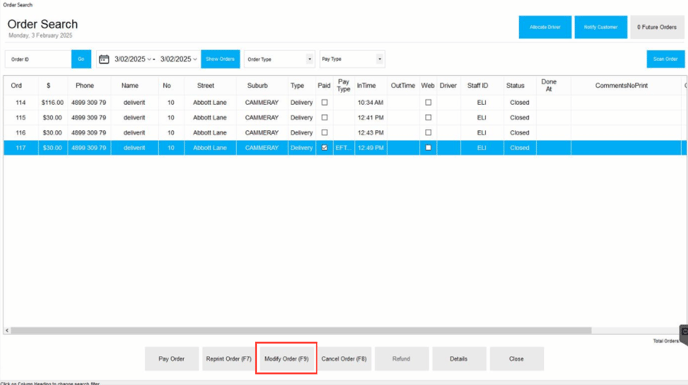Select order number 117 cell
The width and height of the screenshot is (688, 385).
(x=21, y=148)
